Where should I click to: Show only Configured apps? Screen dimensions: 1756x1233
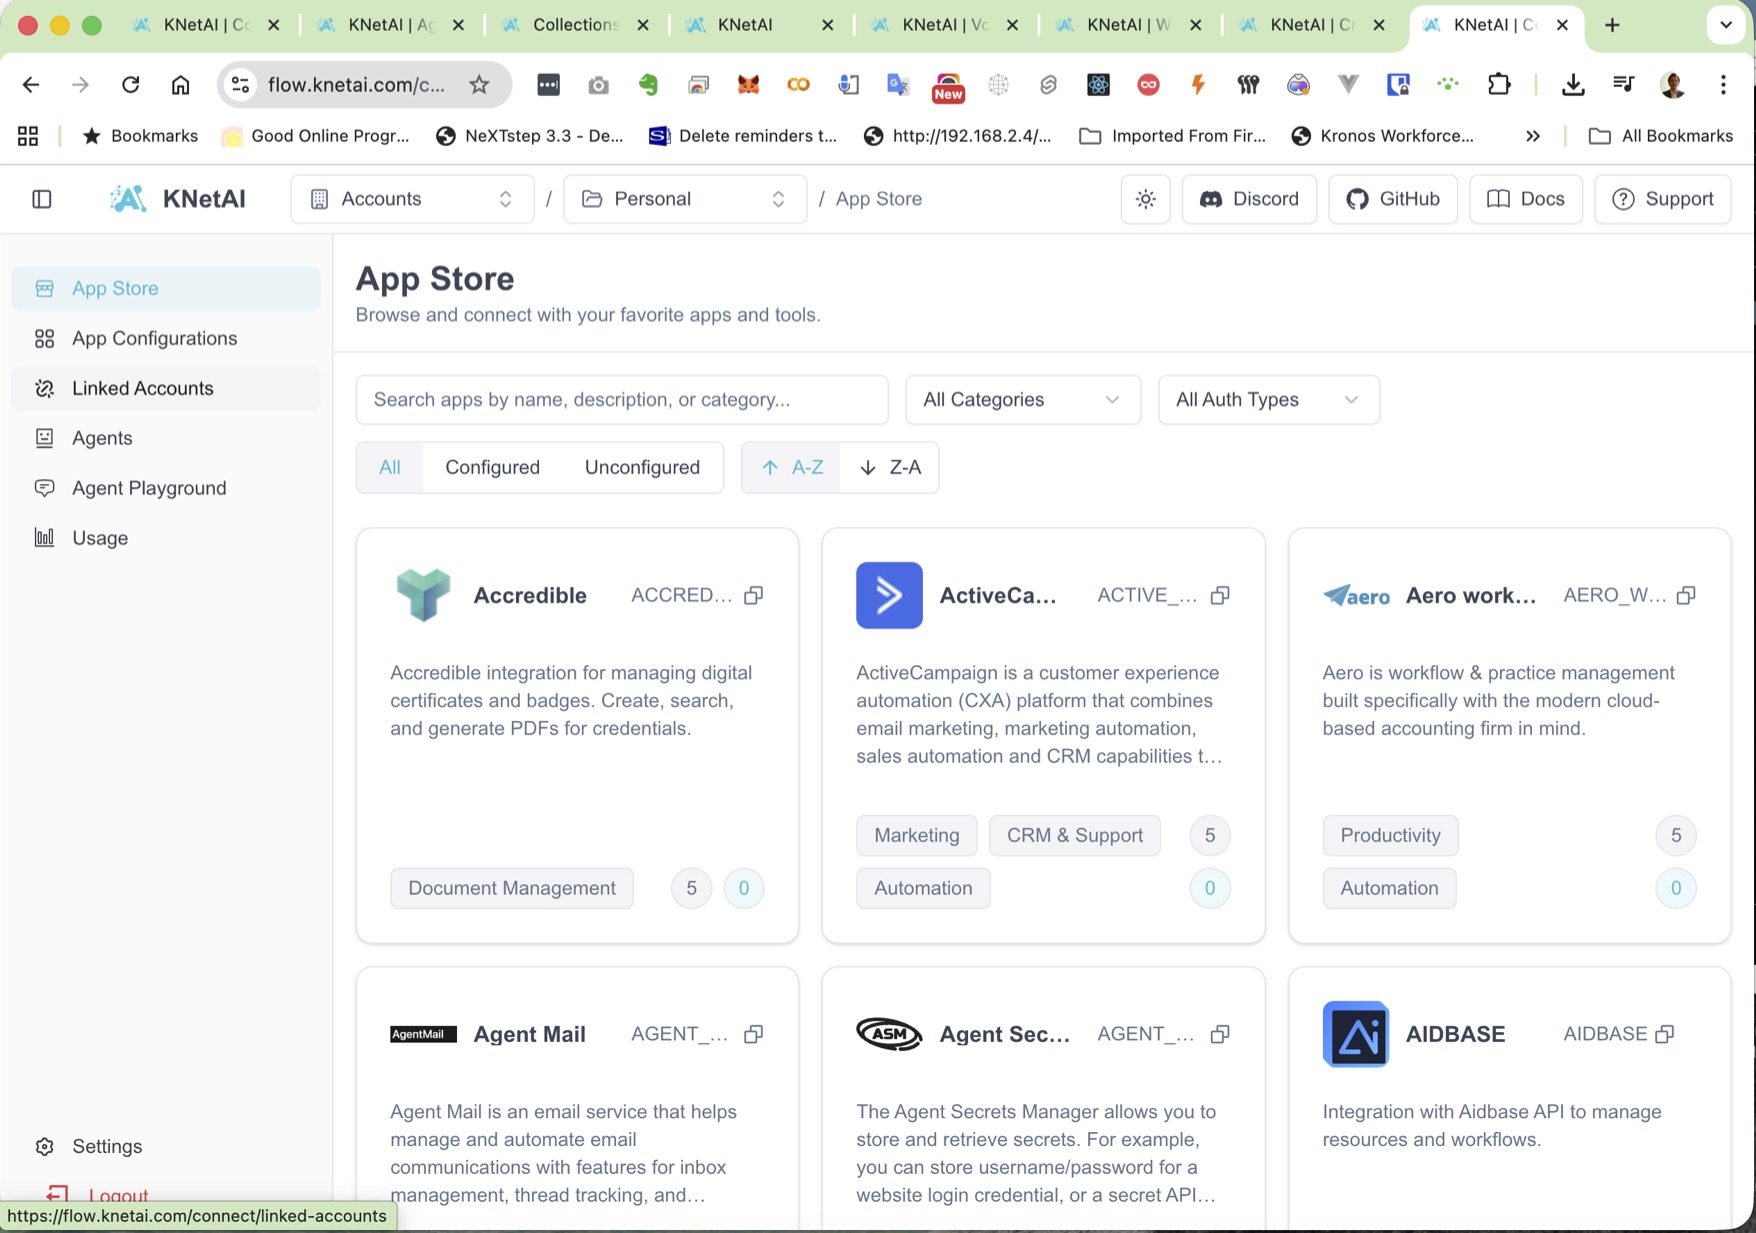tap(492, 467)
